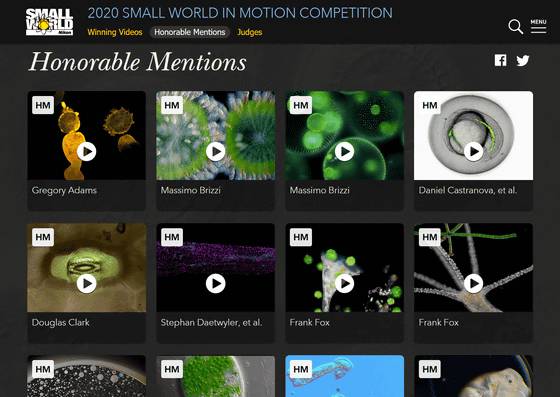Open Frank Fox's green algae cells thumbnail
The width and height of the screenshot is (560, 397).
[x=345, y=268]
